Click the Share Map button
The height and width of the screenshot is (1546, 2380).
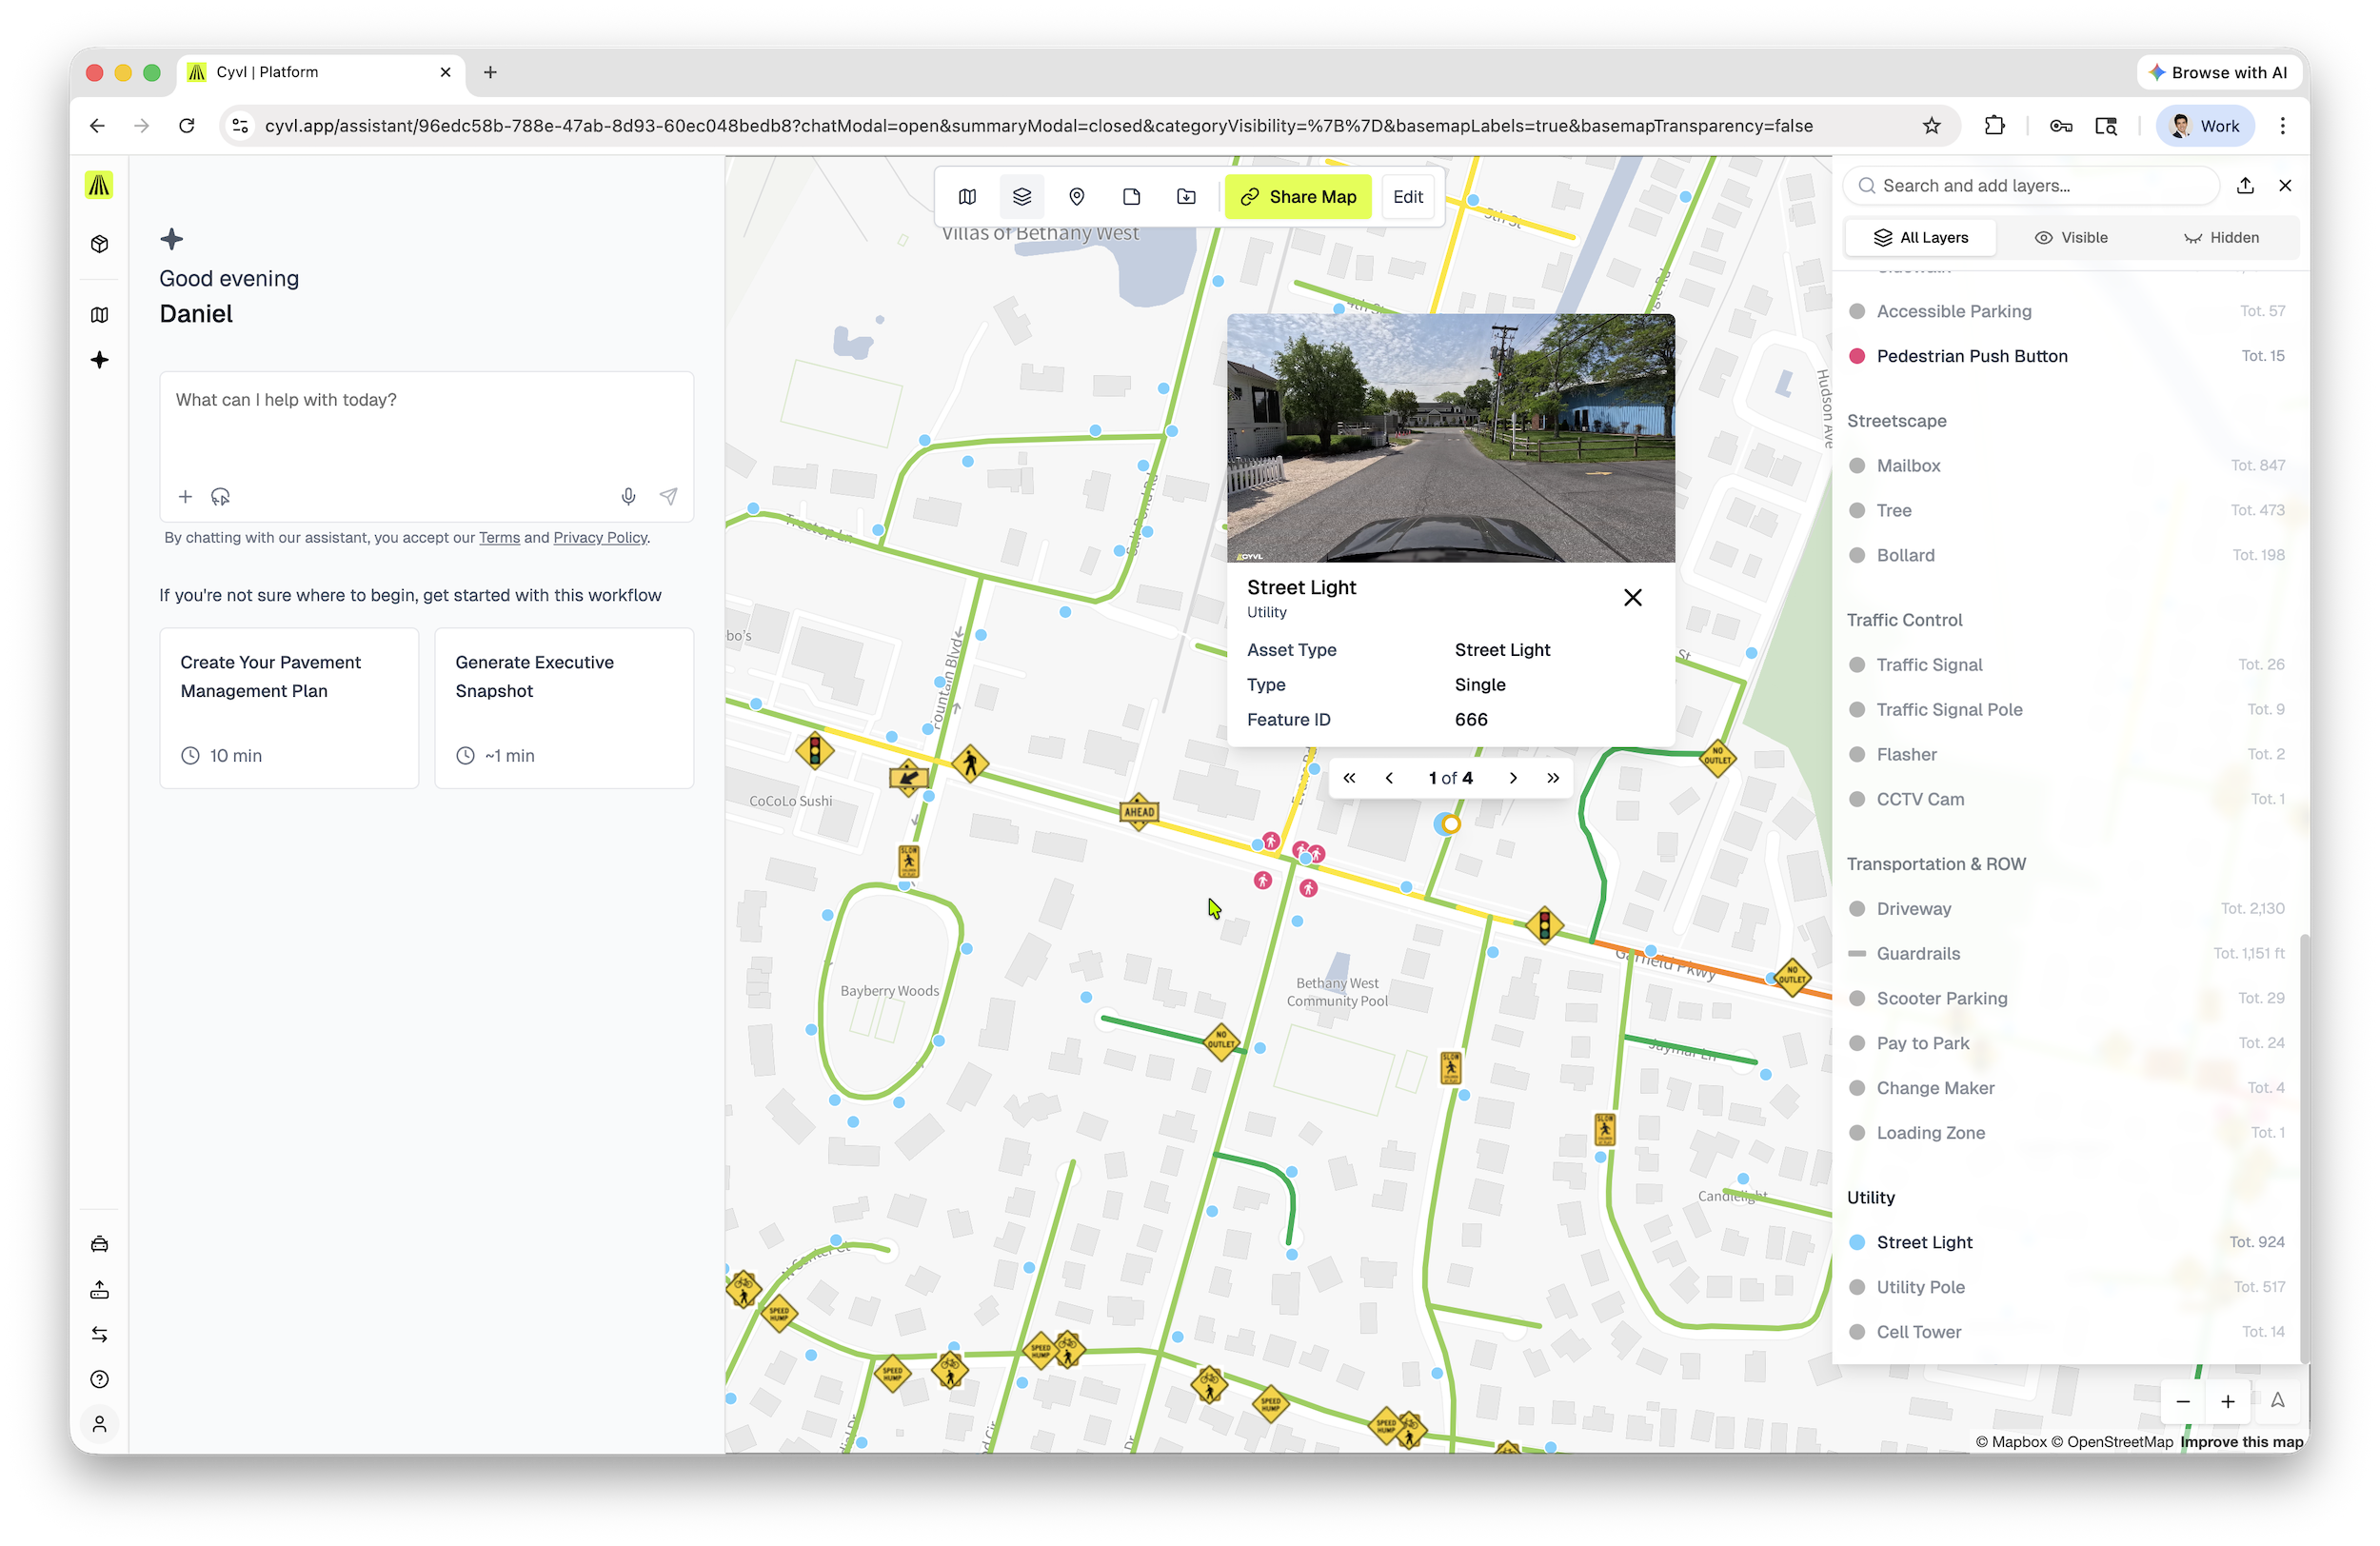(1298, 197)
